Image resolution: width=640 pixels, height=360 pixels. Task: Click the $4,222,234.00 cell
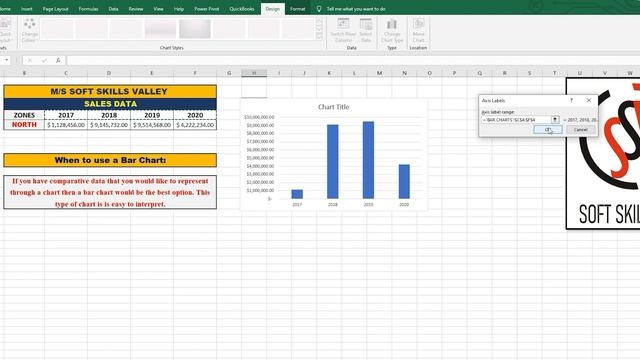coord(195,124)
